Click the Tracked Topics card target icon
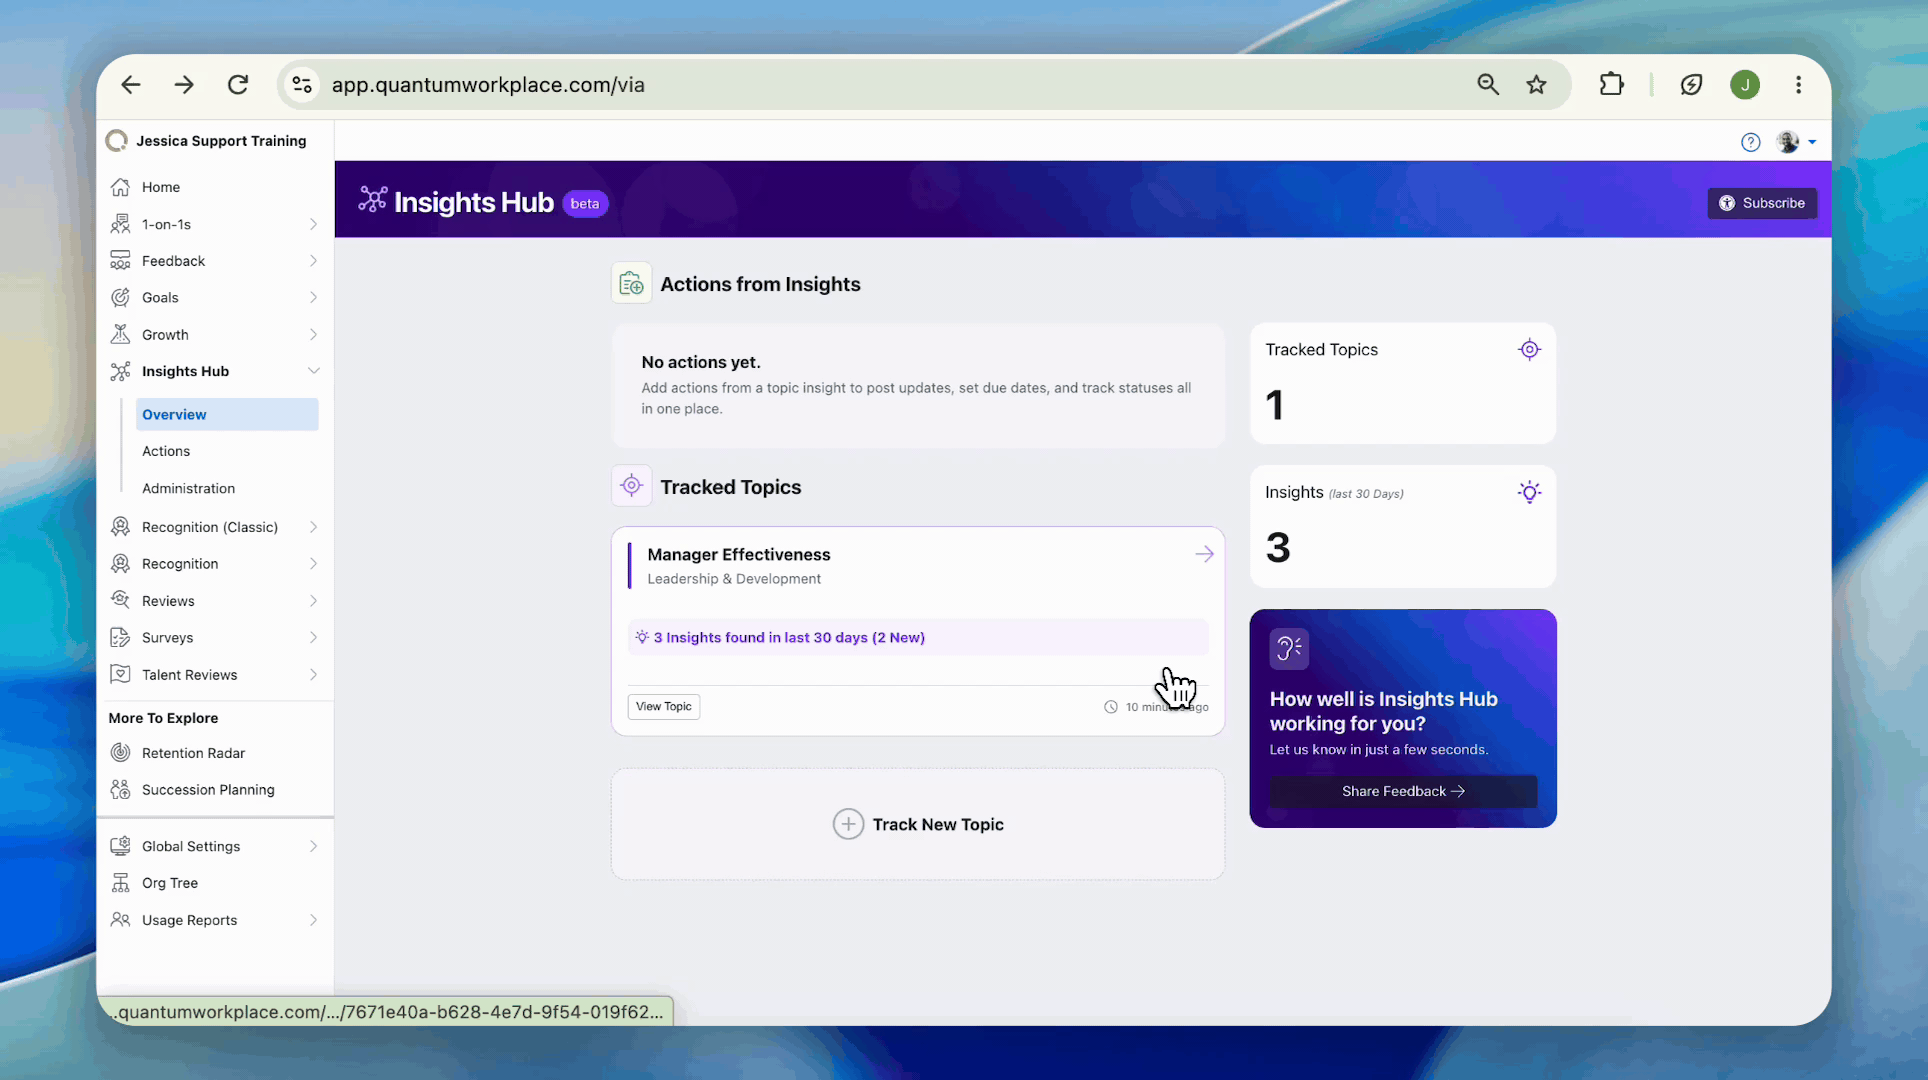 pyautogui.click(x=1529, y=349)
